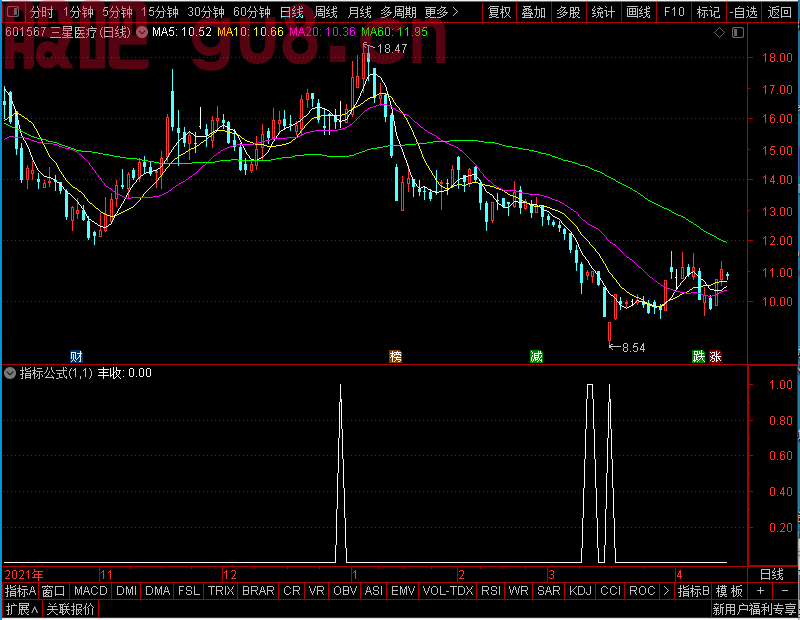Image resolution: width=800 pixels, height=620 pixels.
Task: Show more indicators with the > arrow
Action: click(x=666, y=591)
